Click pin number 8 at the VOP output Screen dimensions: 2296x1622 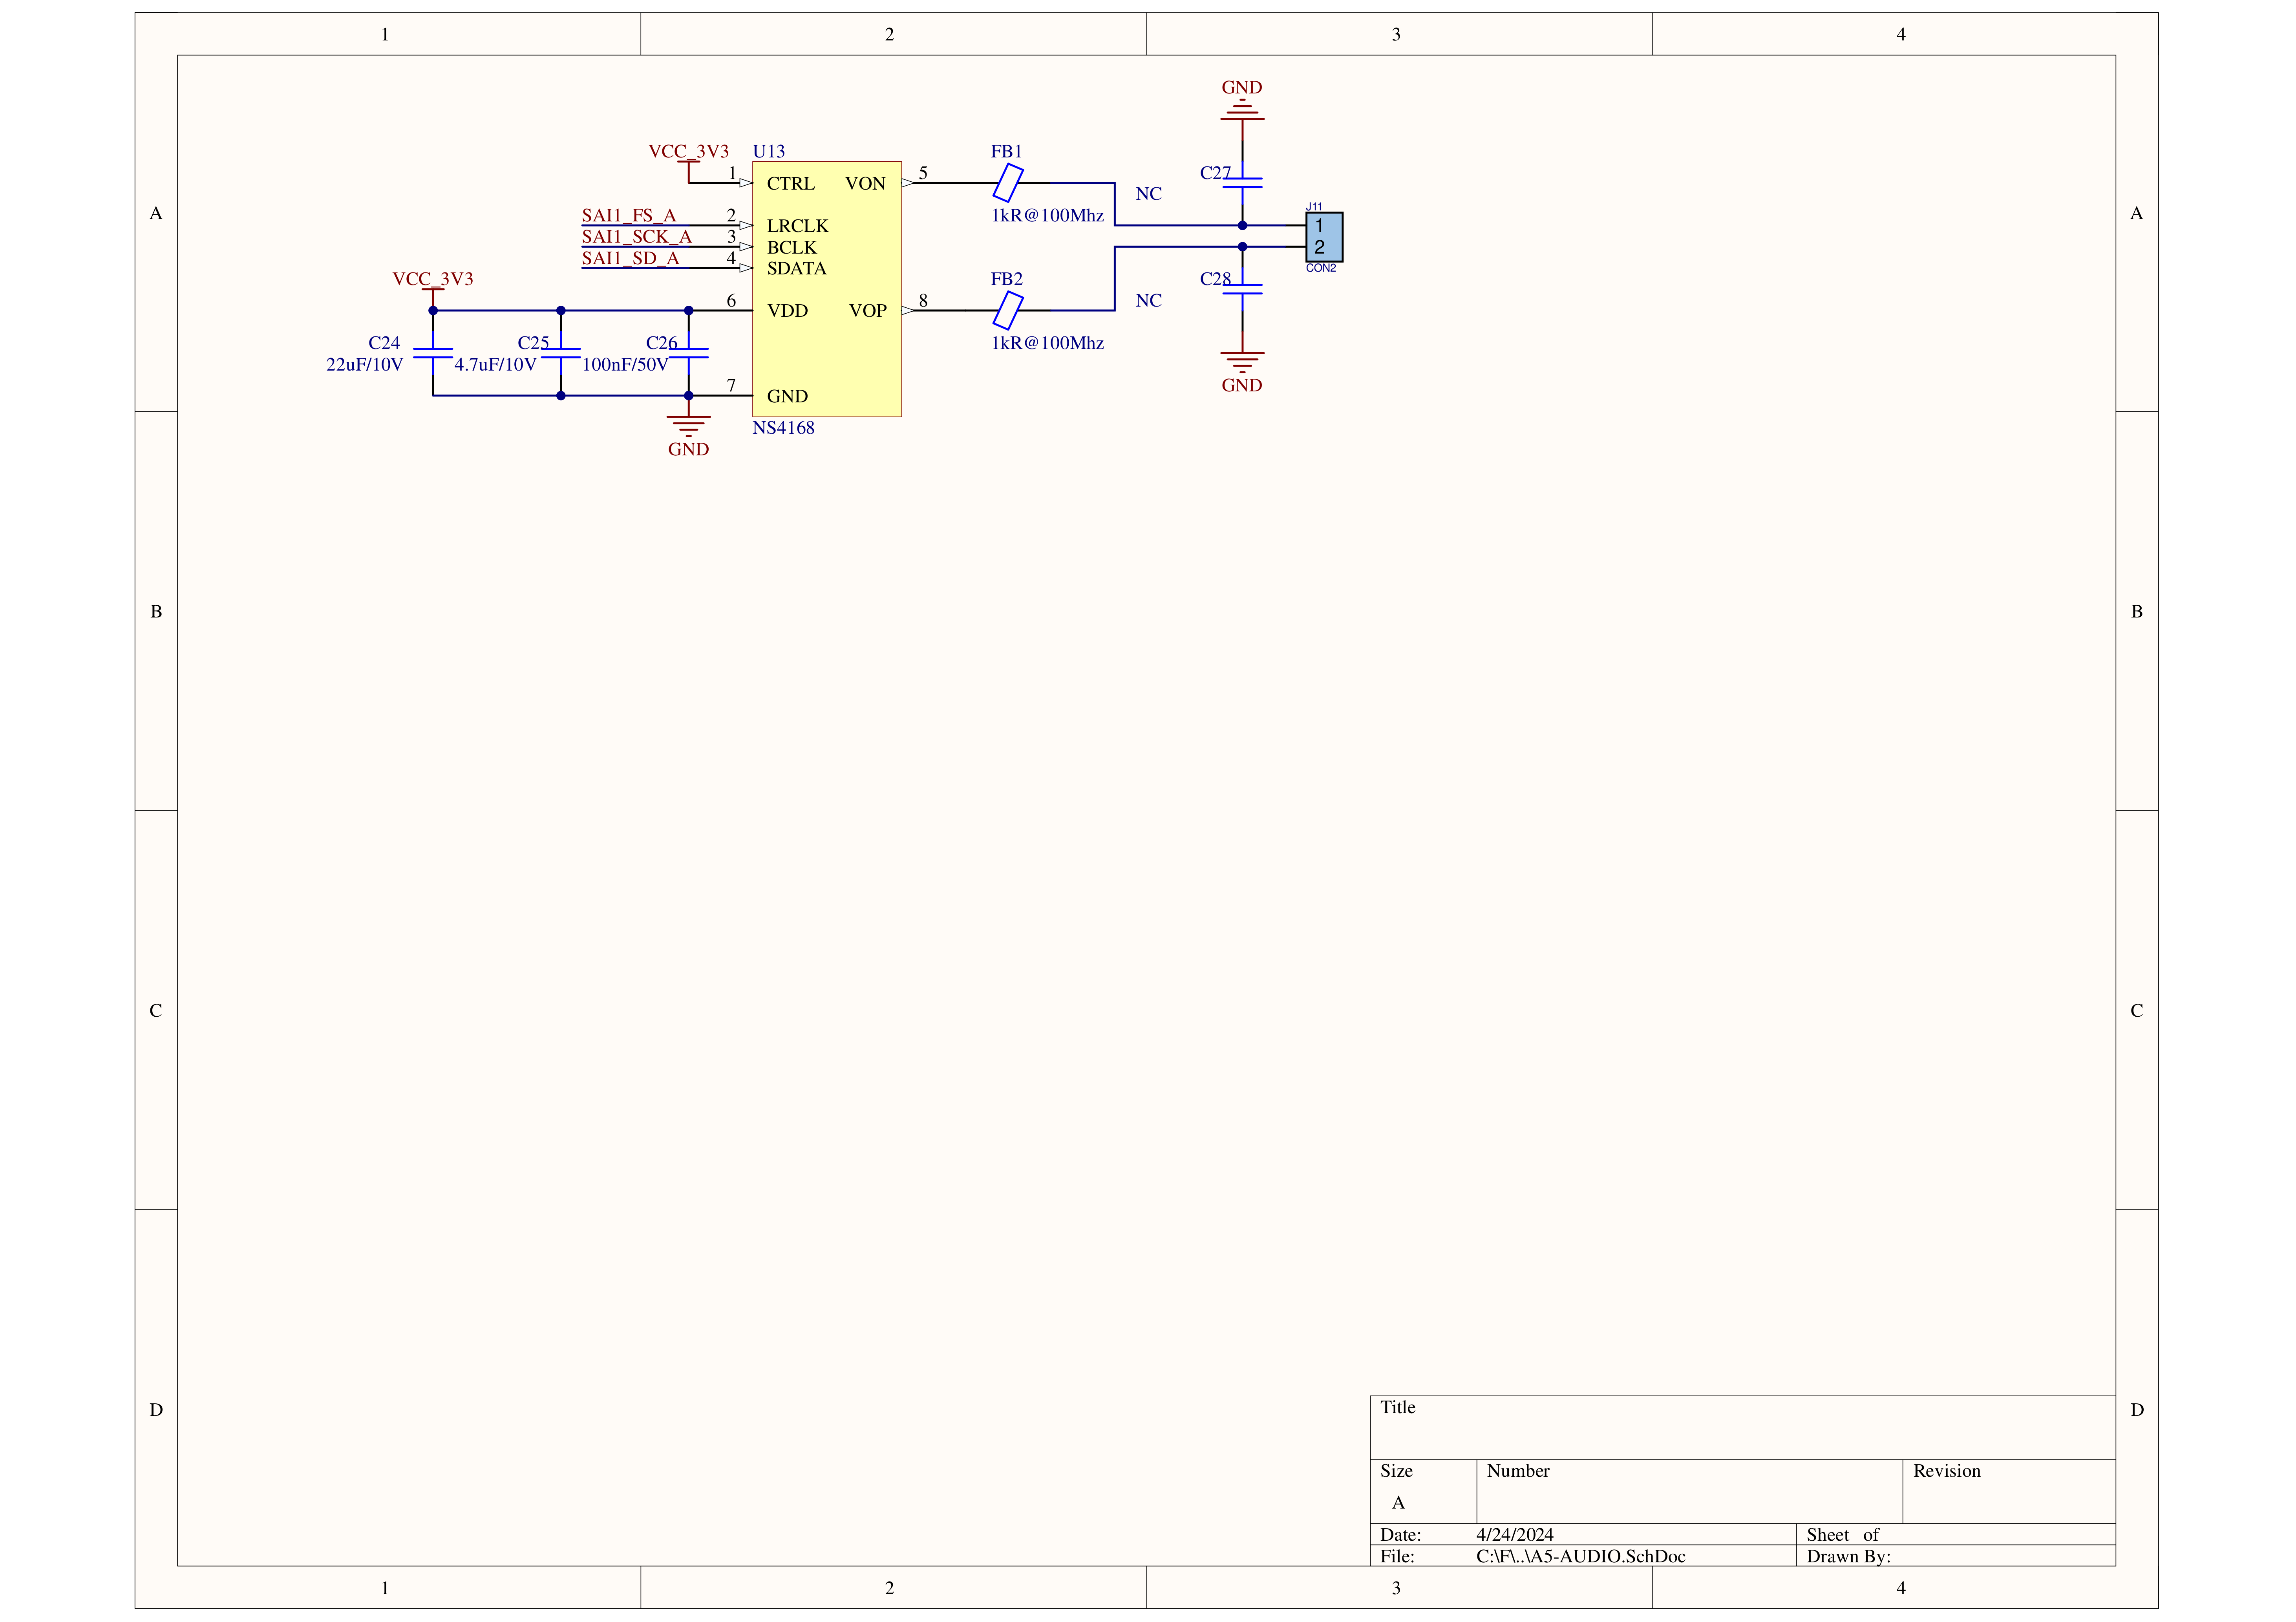point(923,301)
